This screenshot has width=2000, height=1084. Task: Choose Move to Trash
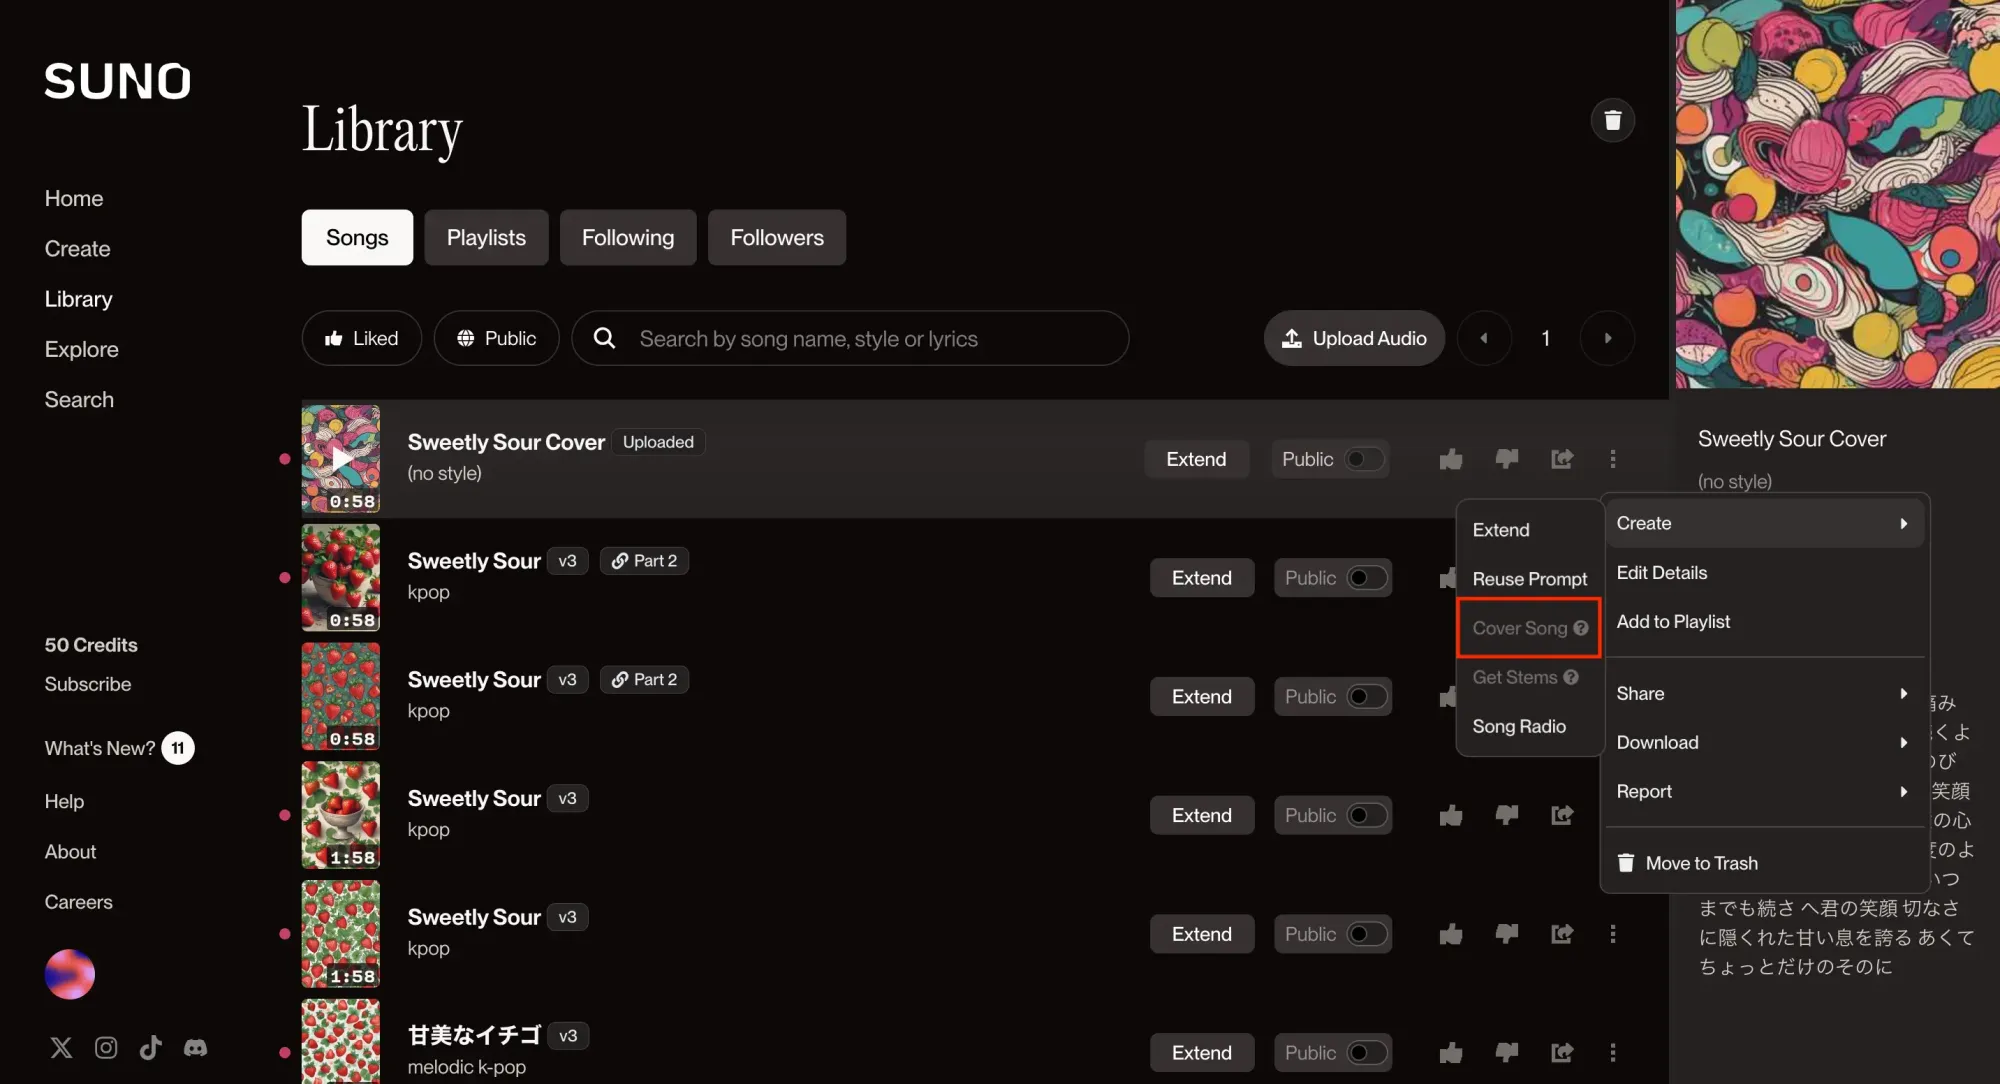[1764, 863]
